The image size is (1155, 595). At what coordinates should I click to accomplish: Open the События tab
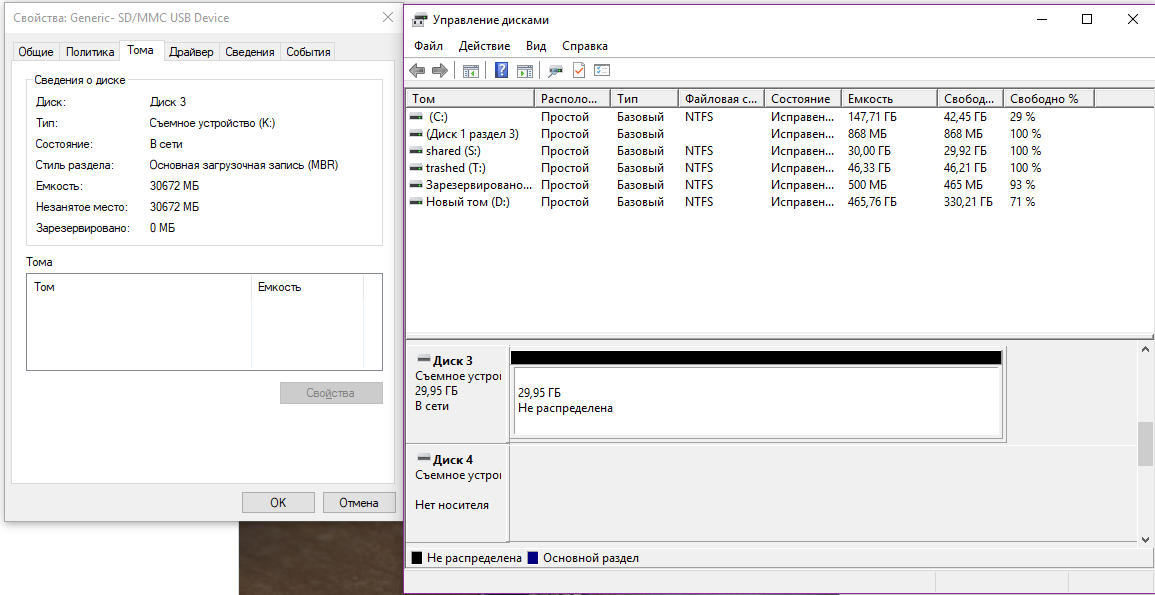[308, 52]
